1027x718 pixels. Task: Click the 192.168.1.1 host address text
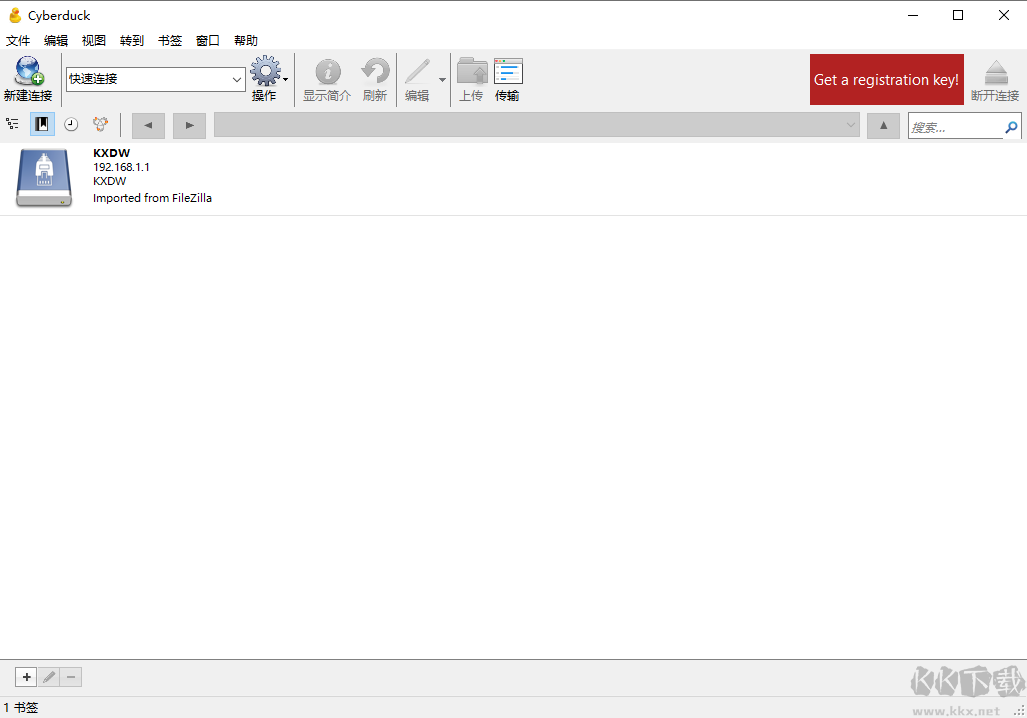(x=121, y=167)
